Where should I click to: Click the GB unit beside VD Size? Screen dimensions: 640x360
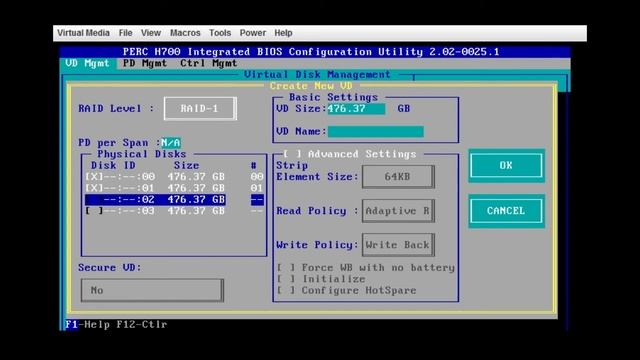click(404, 109)
